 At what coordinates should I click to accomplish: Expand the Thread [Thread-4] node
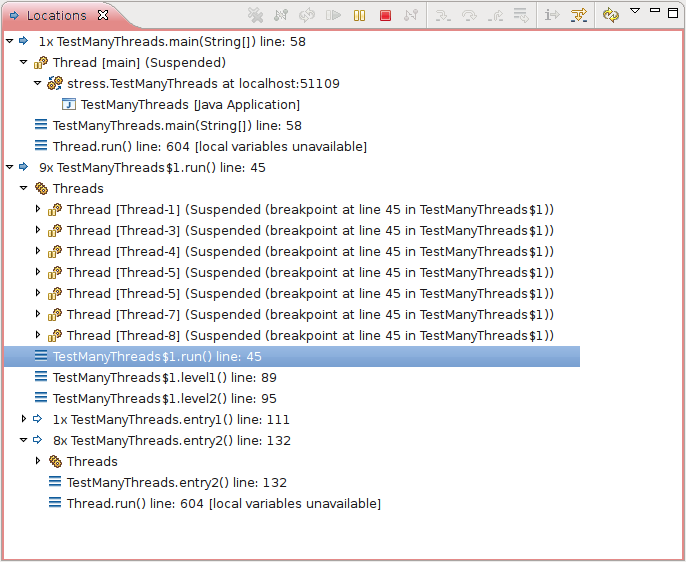click(x=38, y=251)
